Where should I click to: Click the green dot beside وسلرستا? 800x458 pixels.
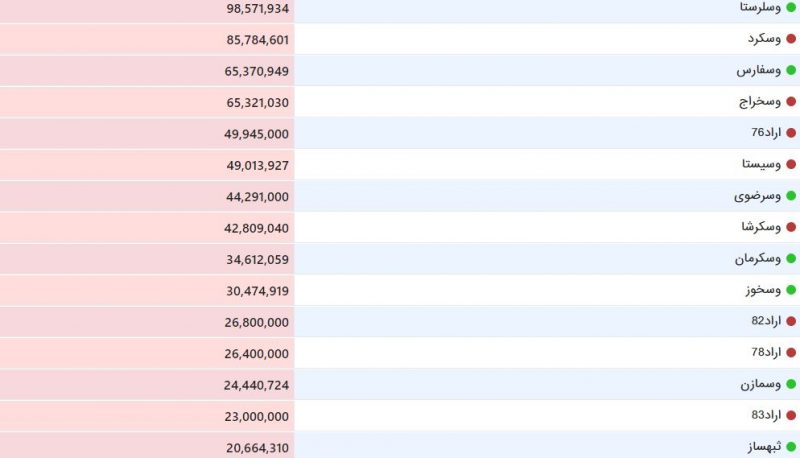791,7
